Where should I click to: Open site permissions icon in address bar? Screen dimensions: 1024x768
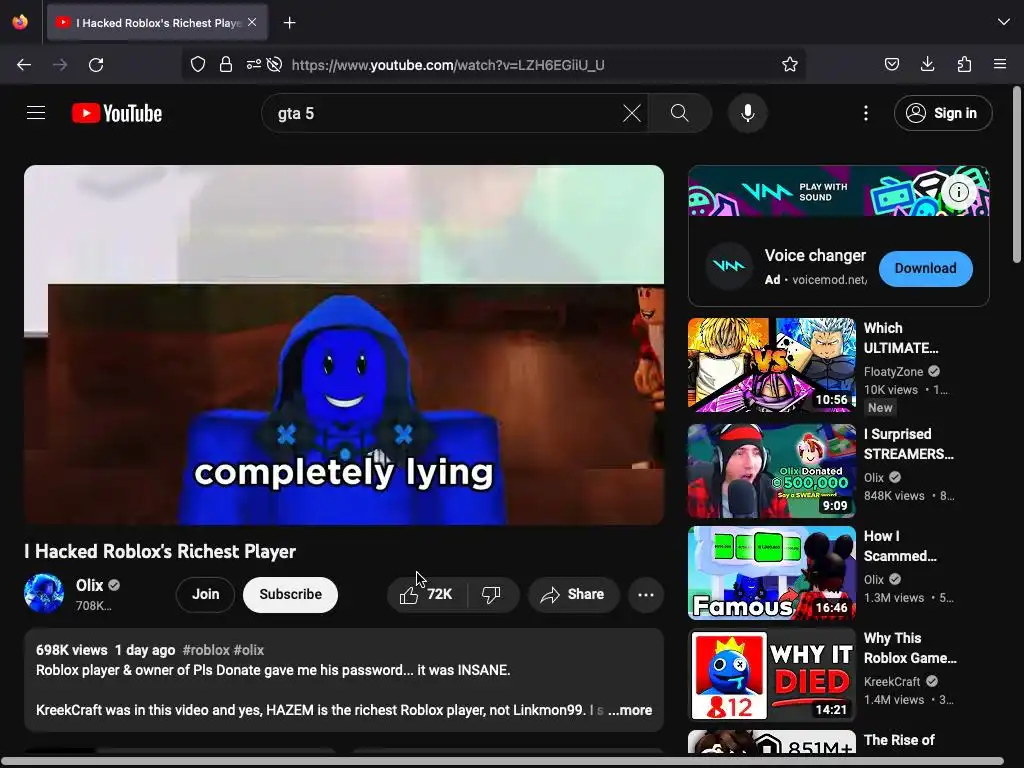pyautogui.click(x=253, y=64)
